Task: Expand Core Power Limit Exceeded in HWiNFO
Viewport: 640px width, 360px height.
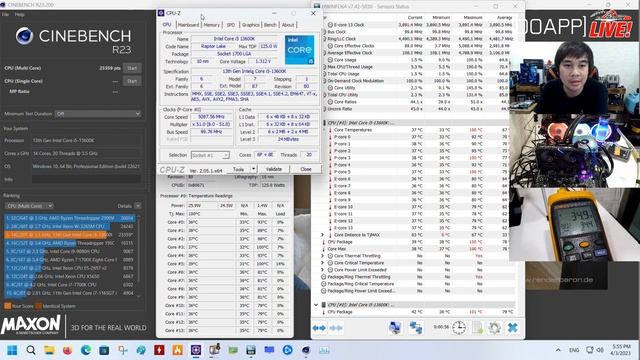Action: click(x=322, y=270)
